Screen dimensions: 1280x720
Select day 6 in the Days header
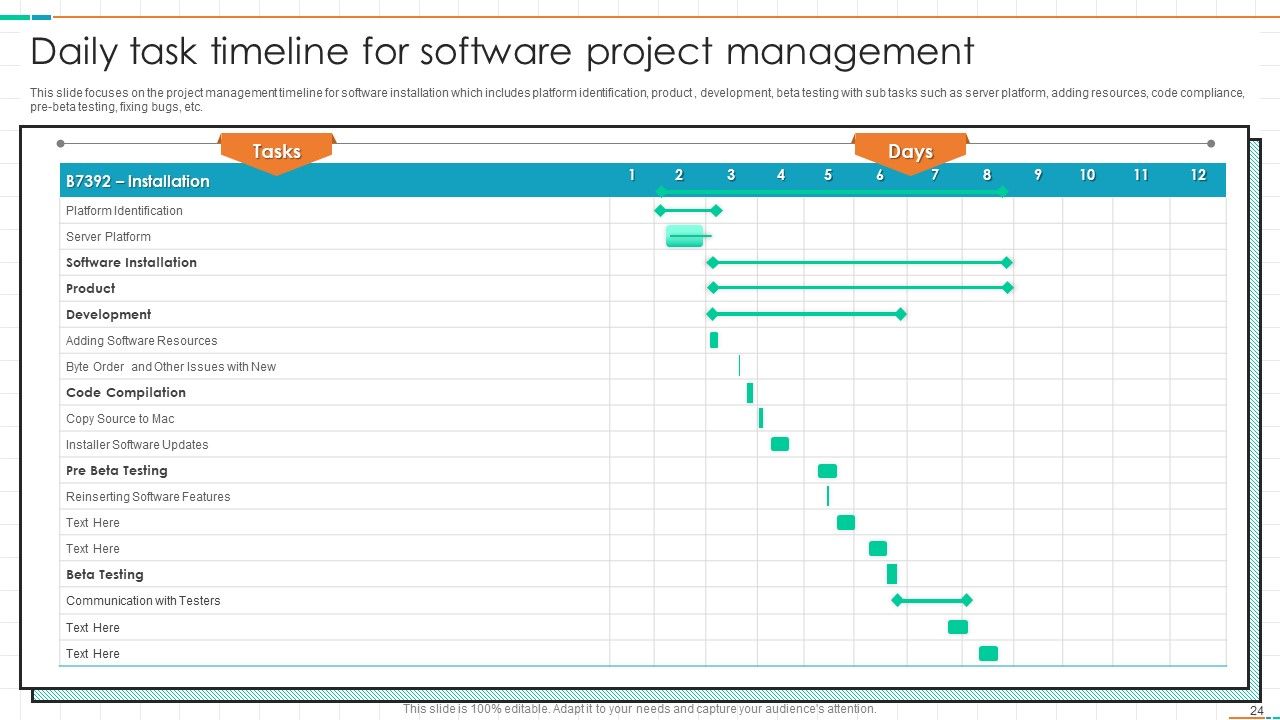tap(879, 174)
